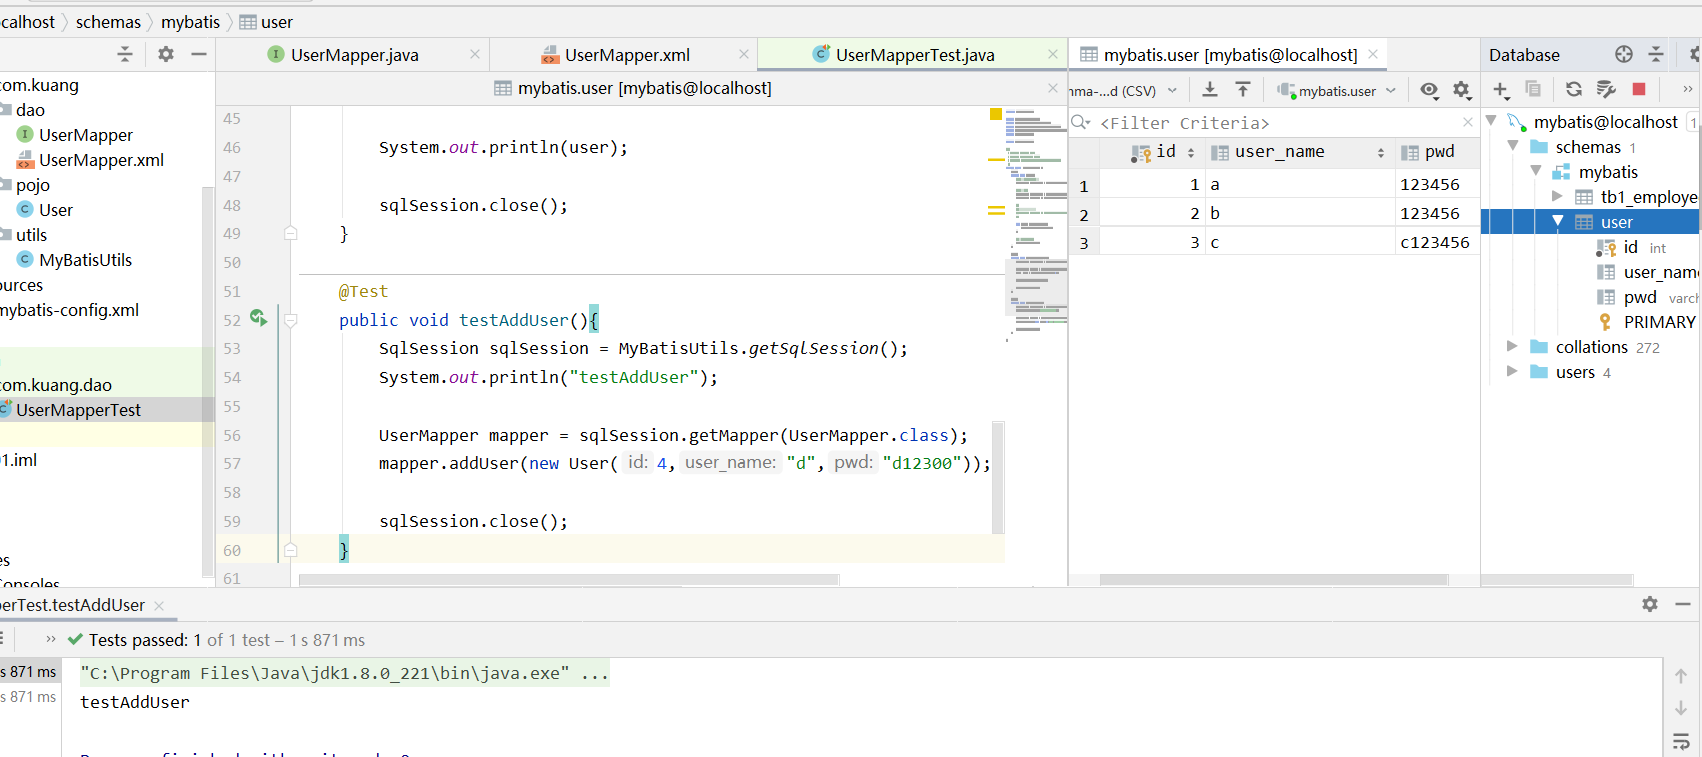Screen dimensions: 1702x757
Task: Open the eye view options in table toolbar
Action: 1430,90
